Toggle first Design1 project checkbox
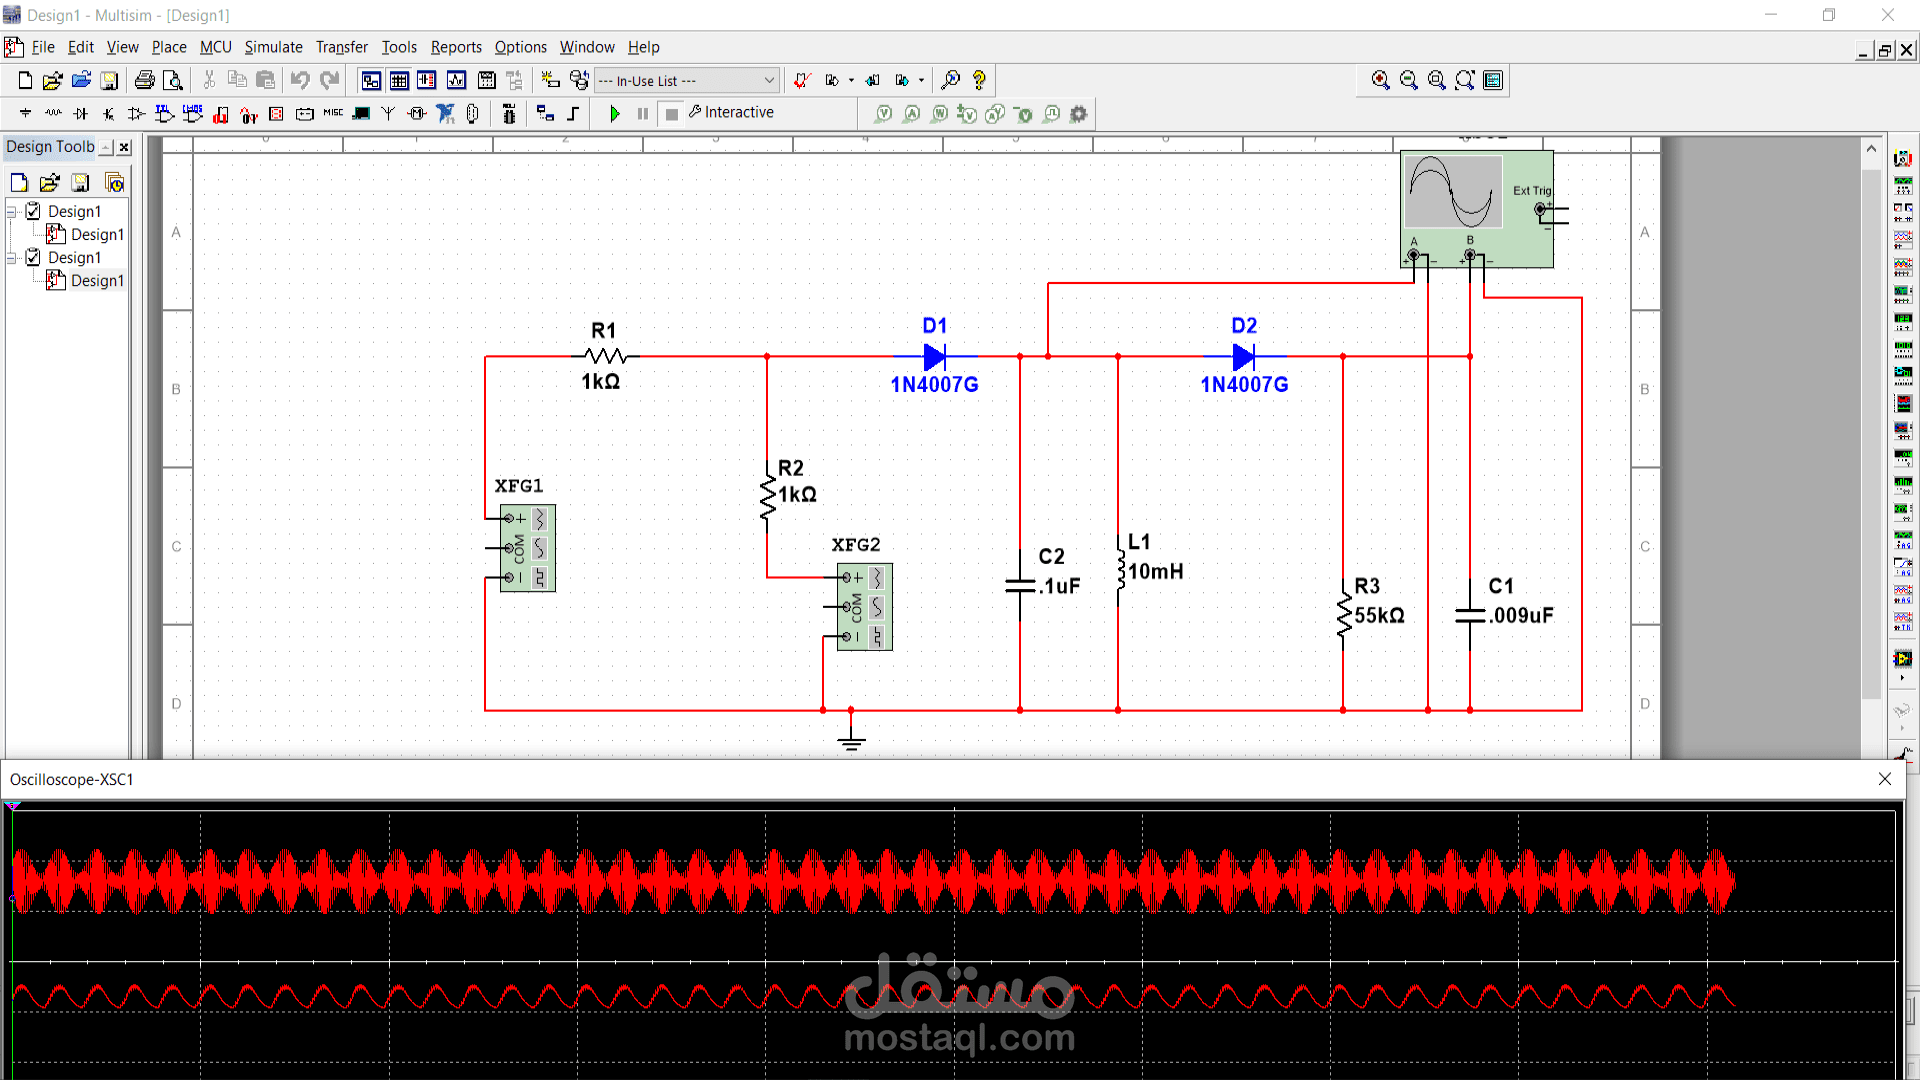This screenshot has height=1080, width=1920. [x=33, y=211]
